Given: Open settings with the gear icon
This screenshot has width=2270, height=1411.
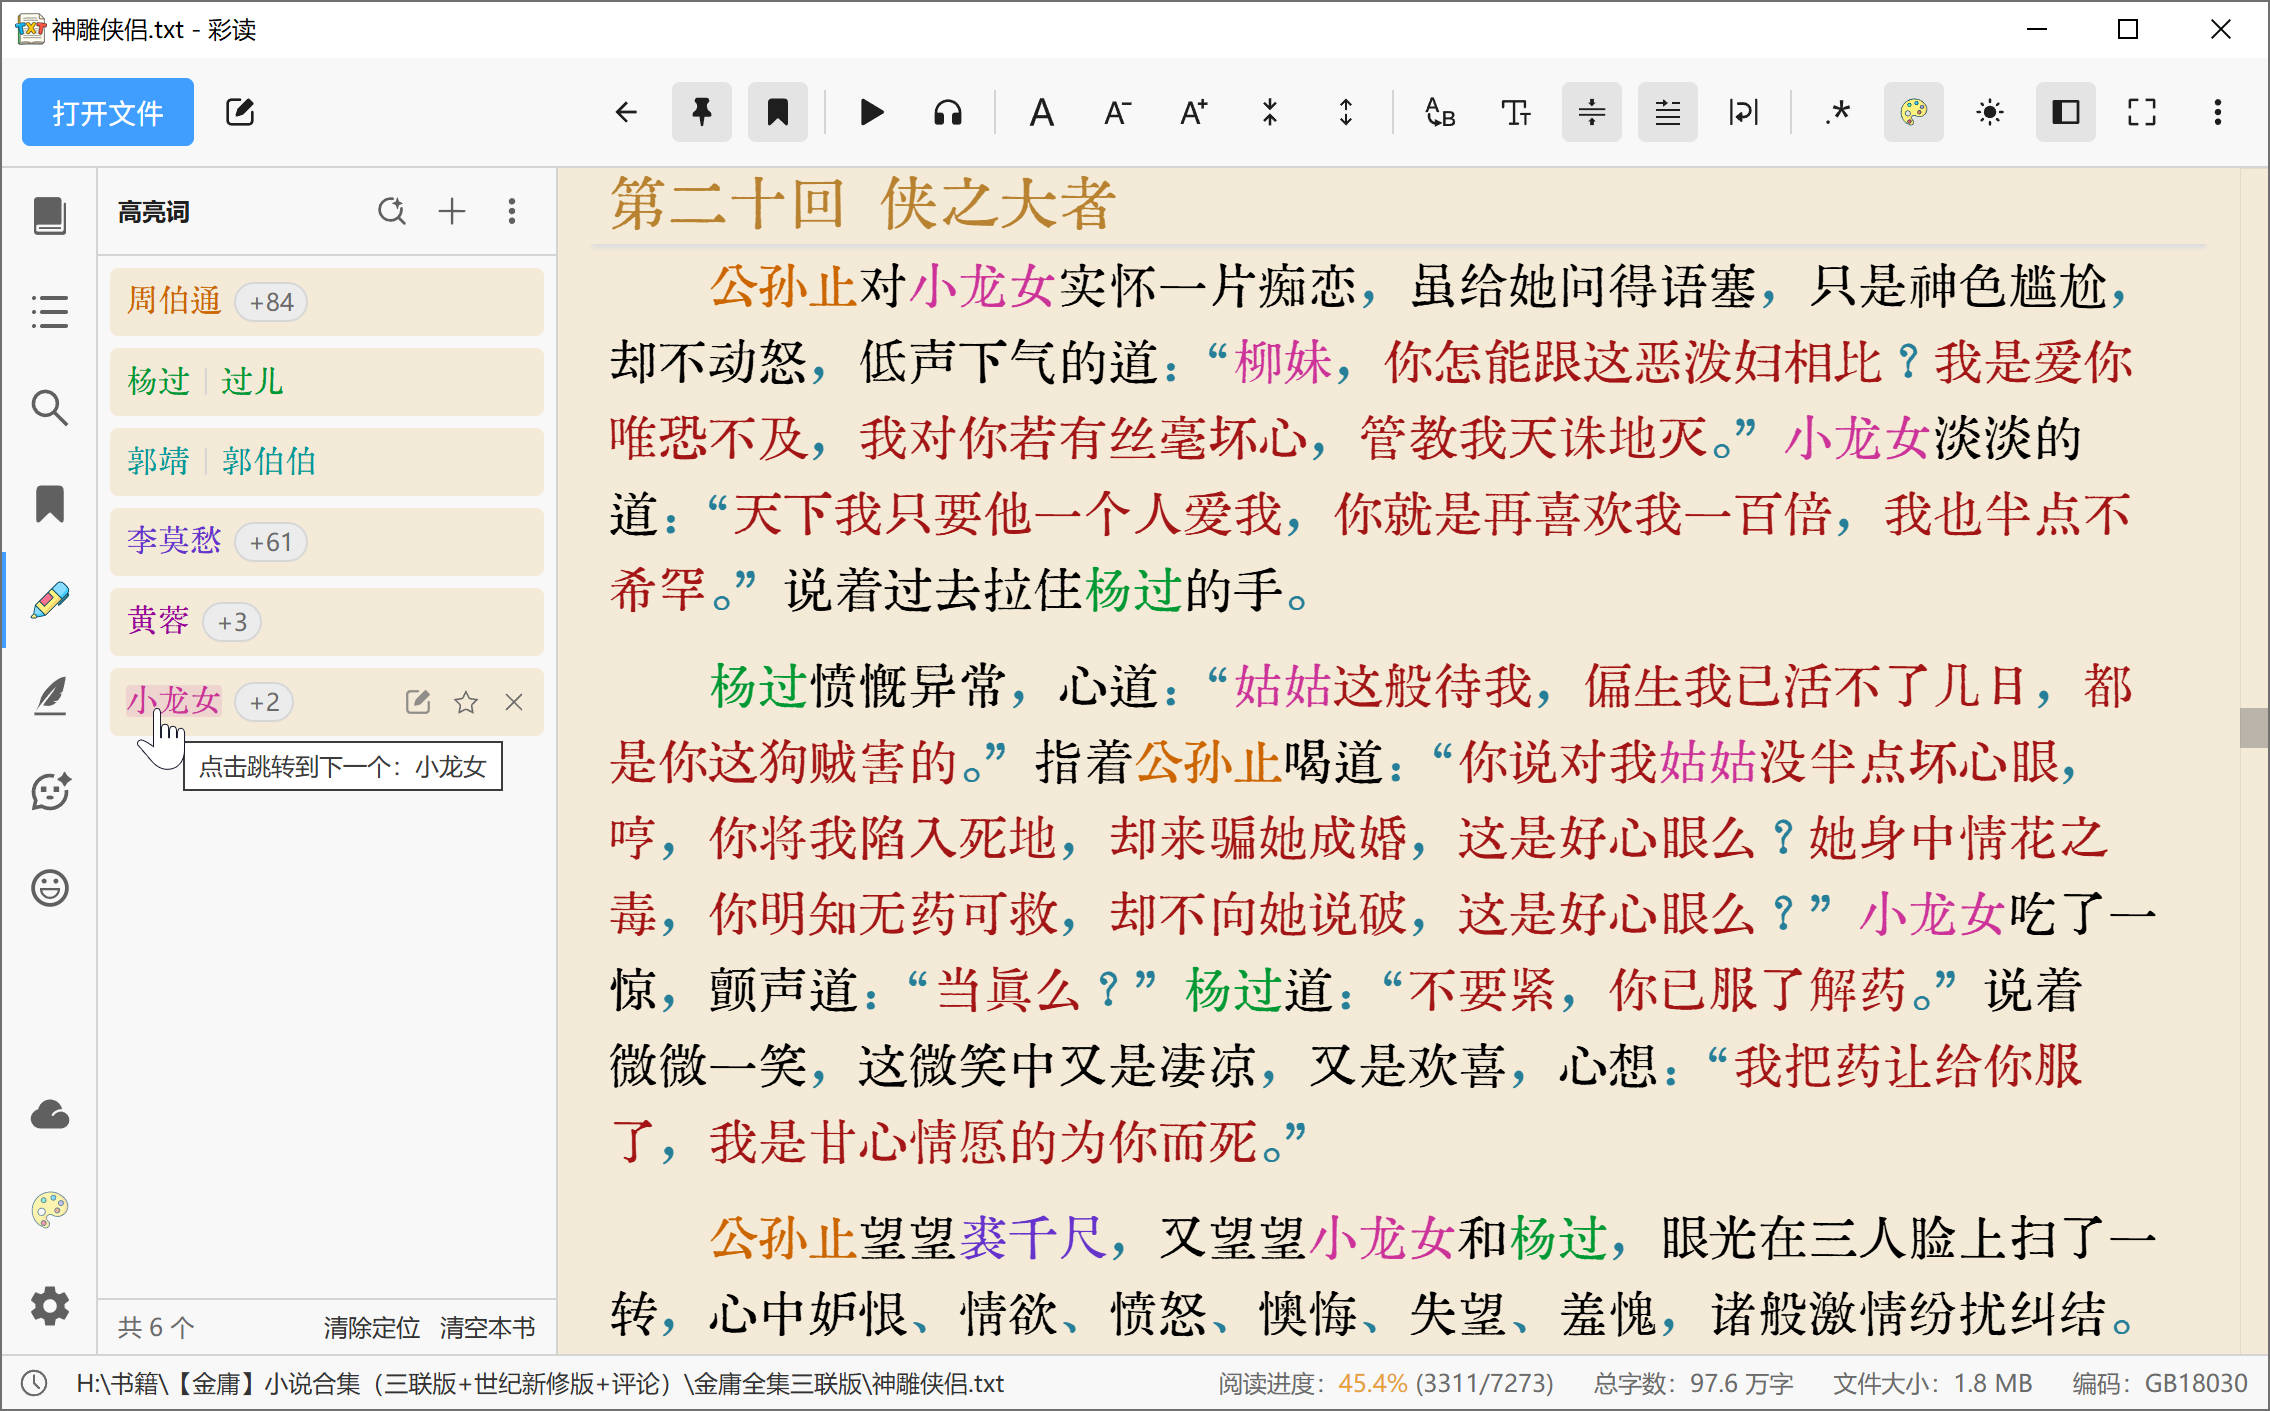Looking at the screenshot, I should 50,1306.
